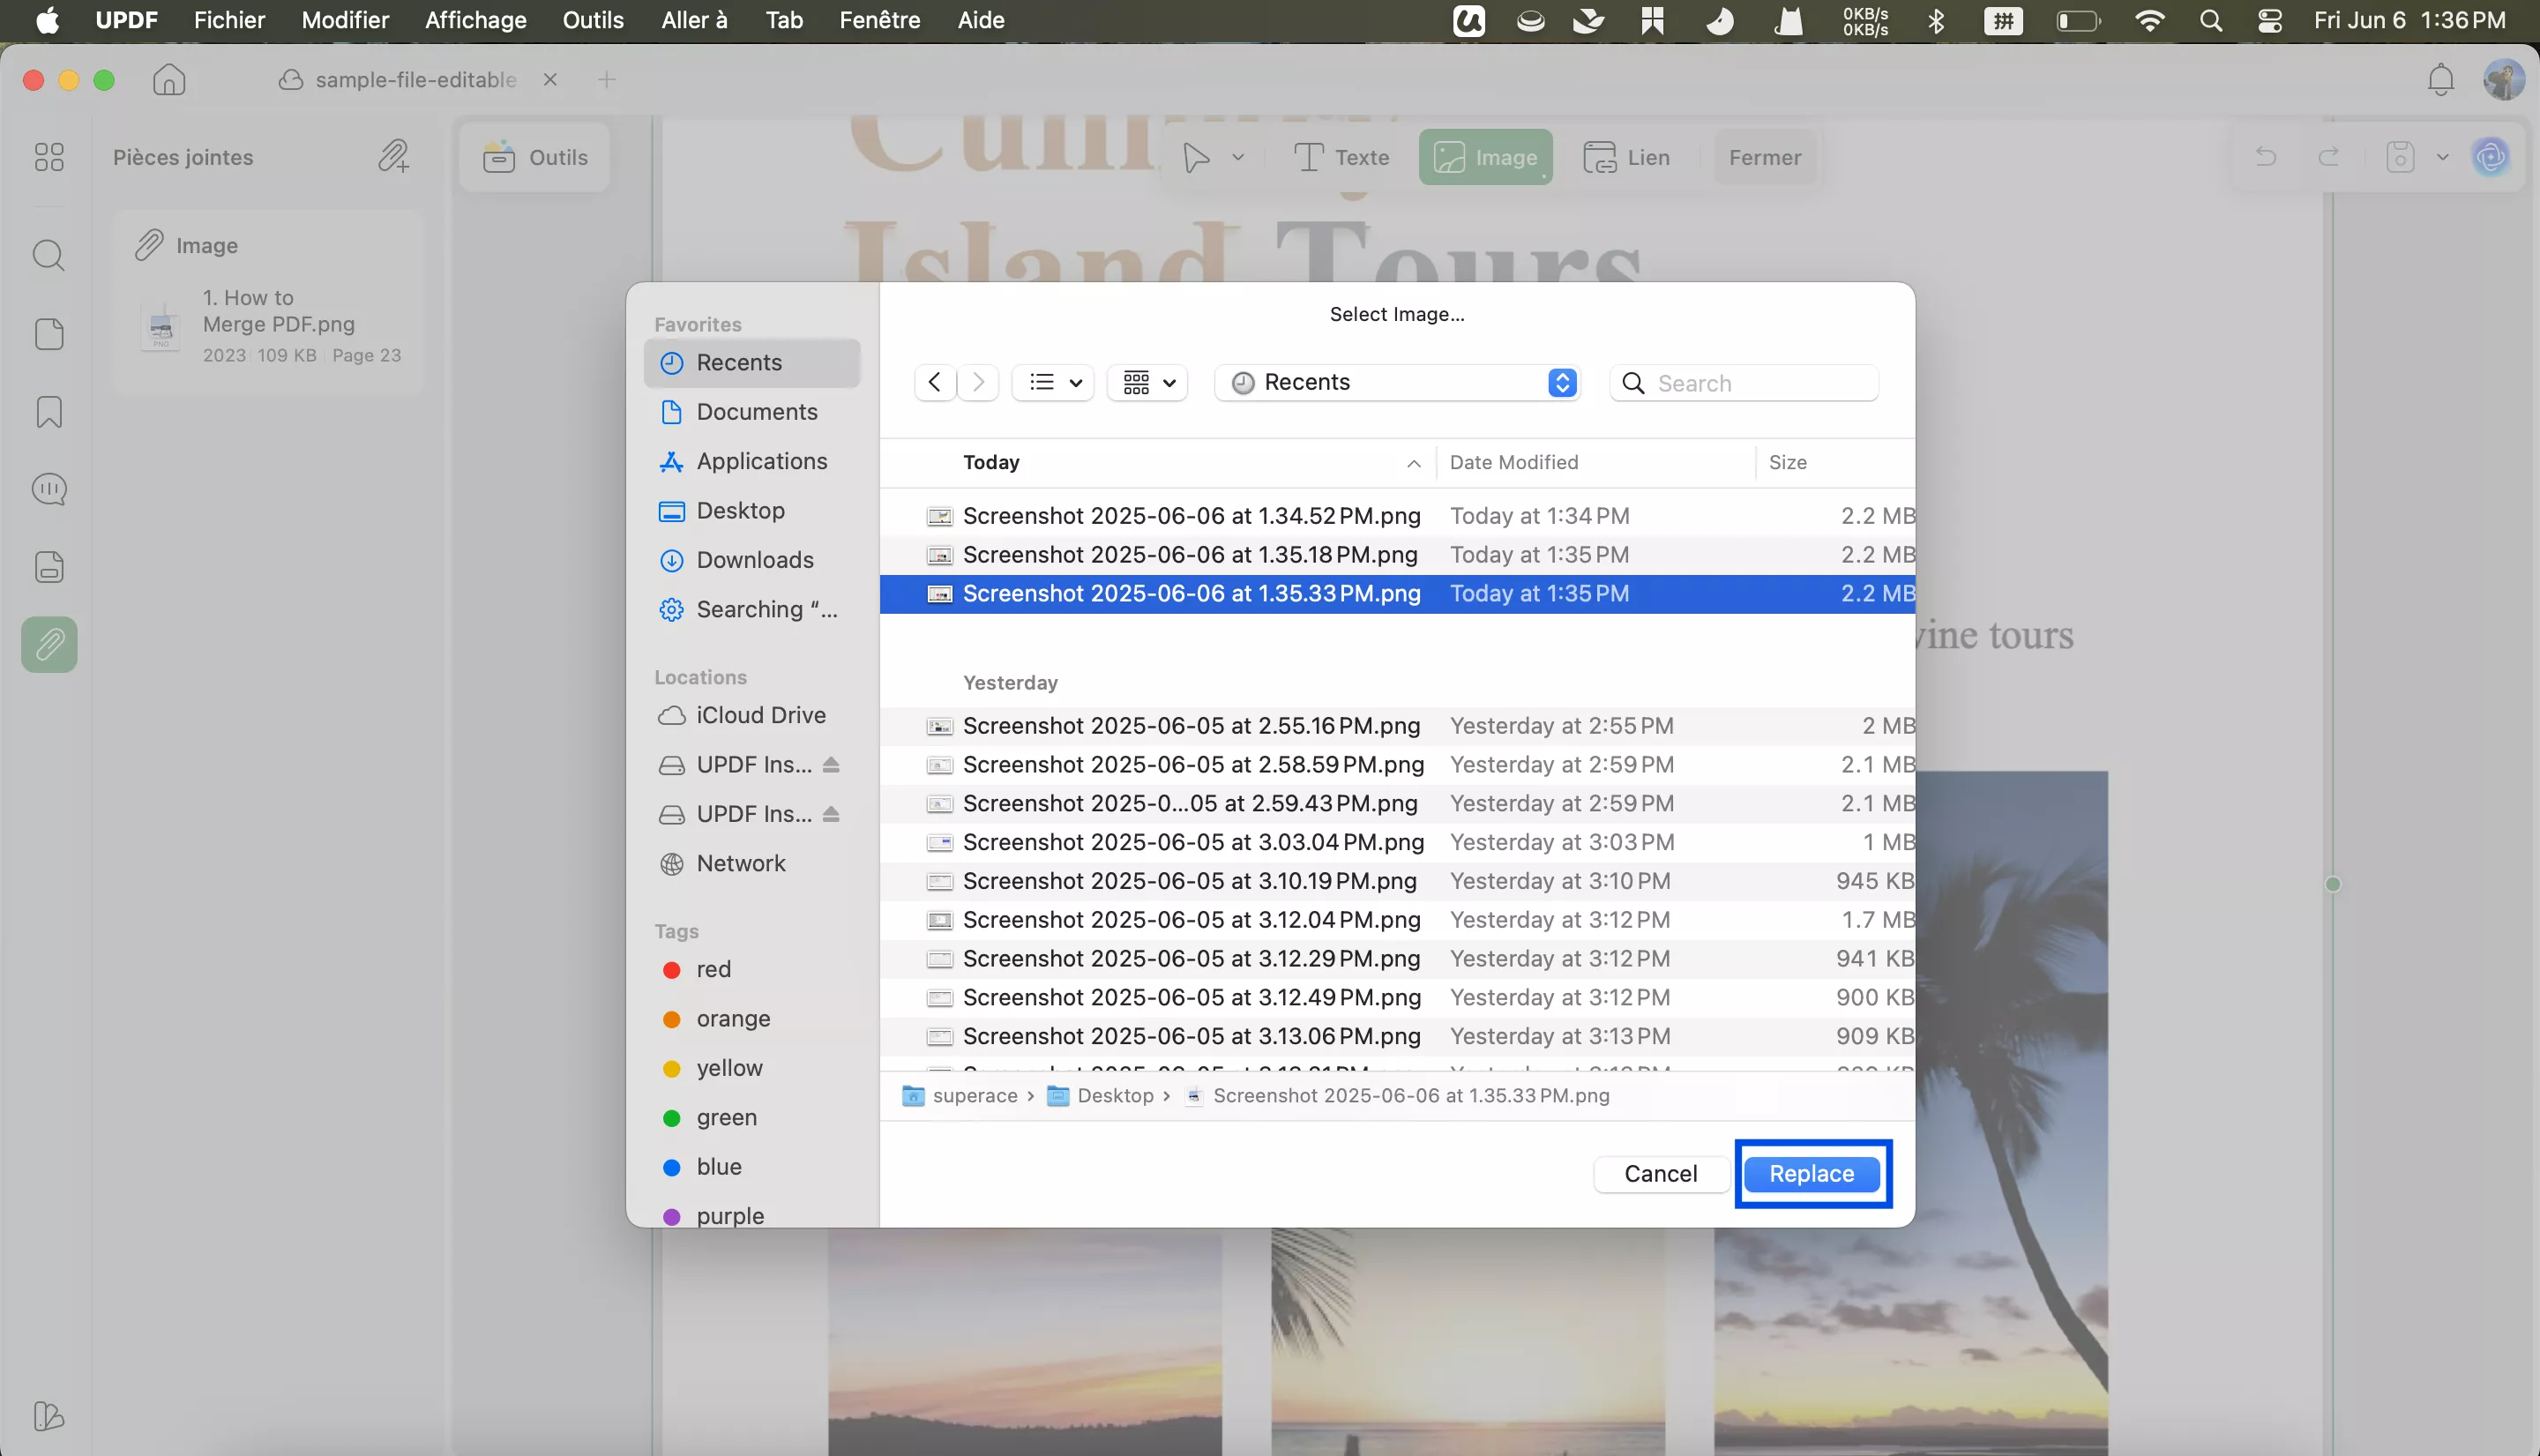Select Screenshot 2025-06-06 at 1.35.33 PM.png row

pos(1397,593)
